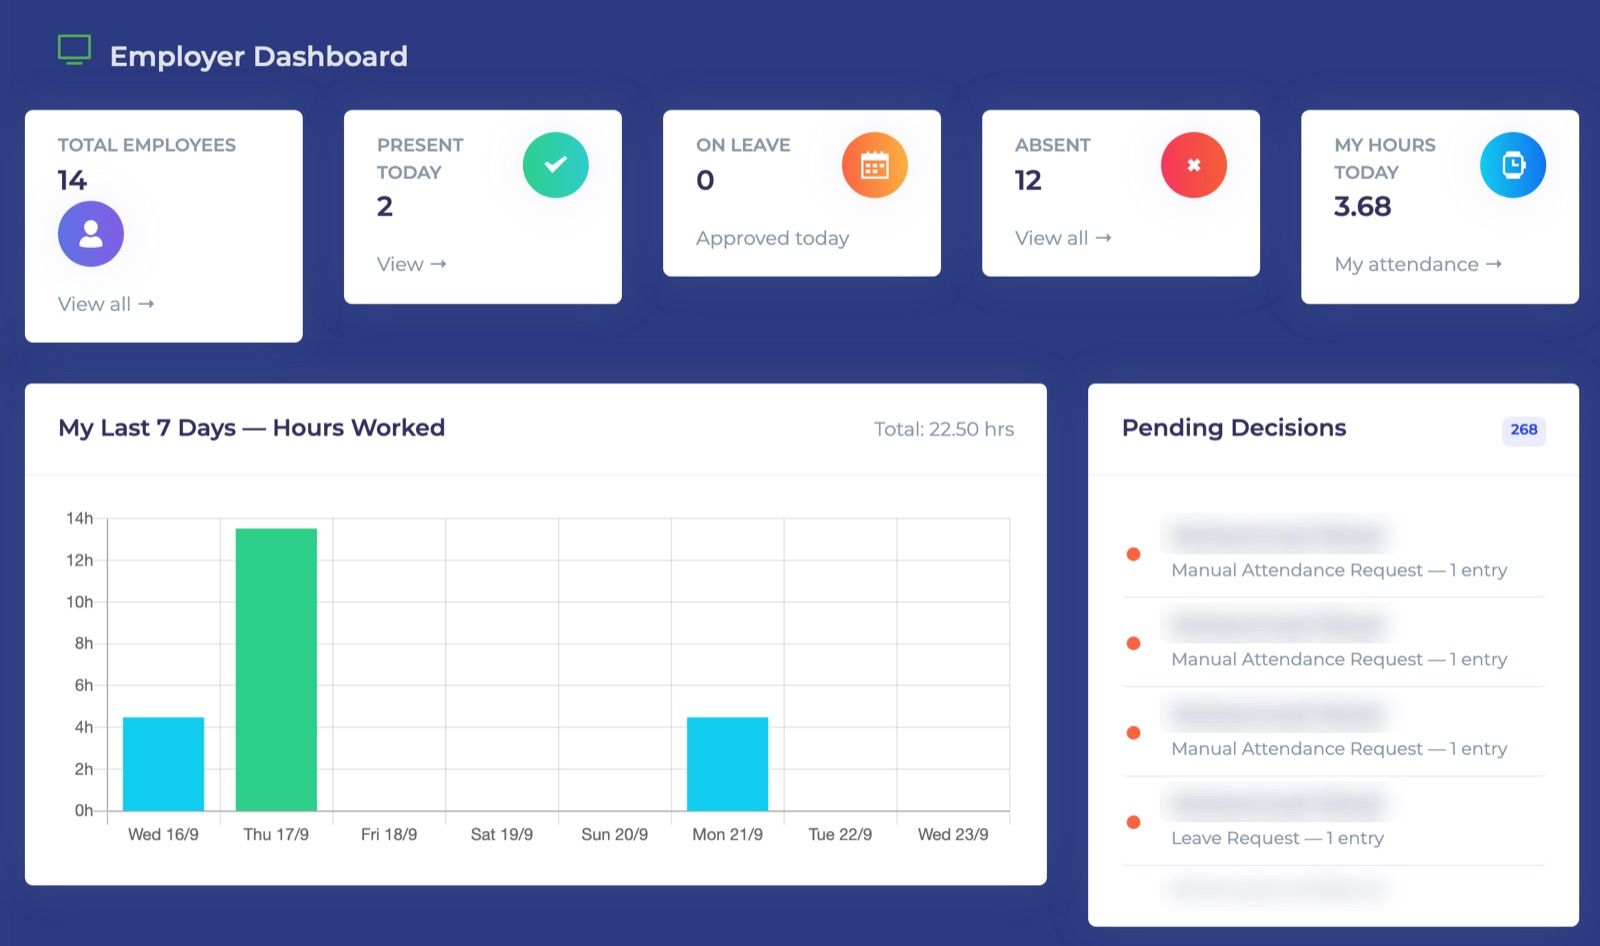This screenshot has width=1600, height=946.
Task: Click the Employer Dashboard title
Action: point(259,56)
